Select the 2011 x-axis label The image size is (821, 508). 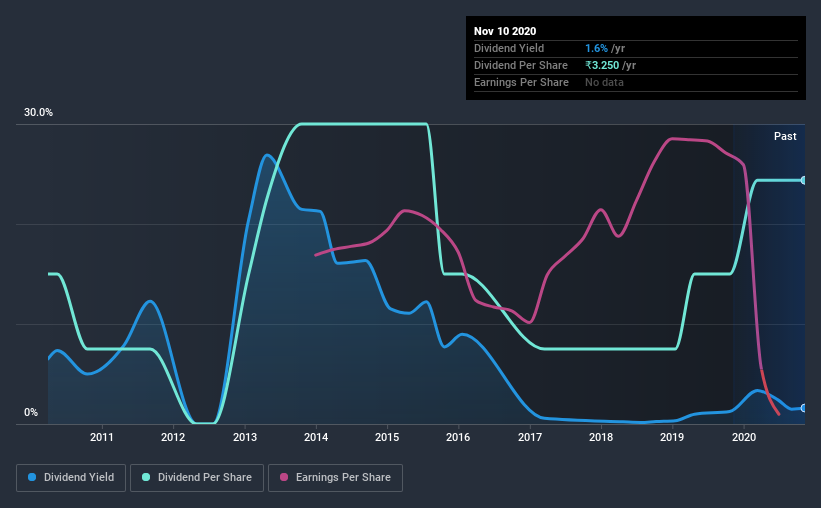(102, 437)
